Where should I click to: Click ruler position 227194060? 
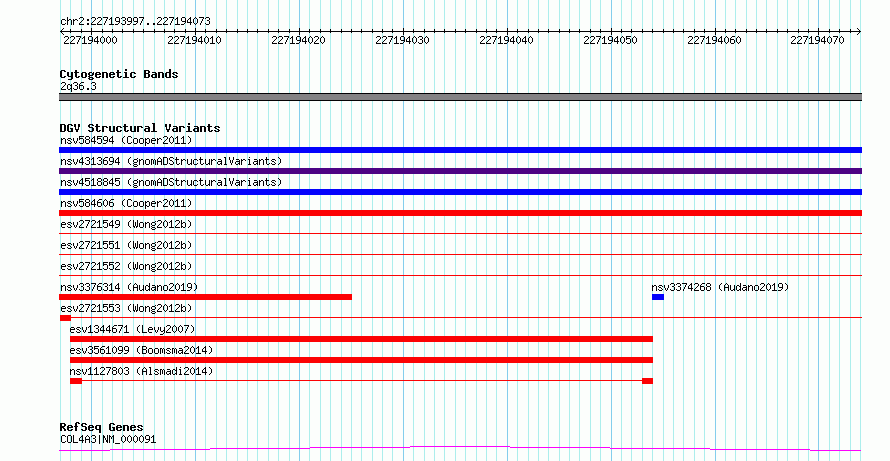714,40
